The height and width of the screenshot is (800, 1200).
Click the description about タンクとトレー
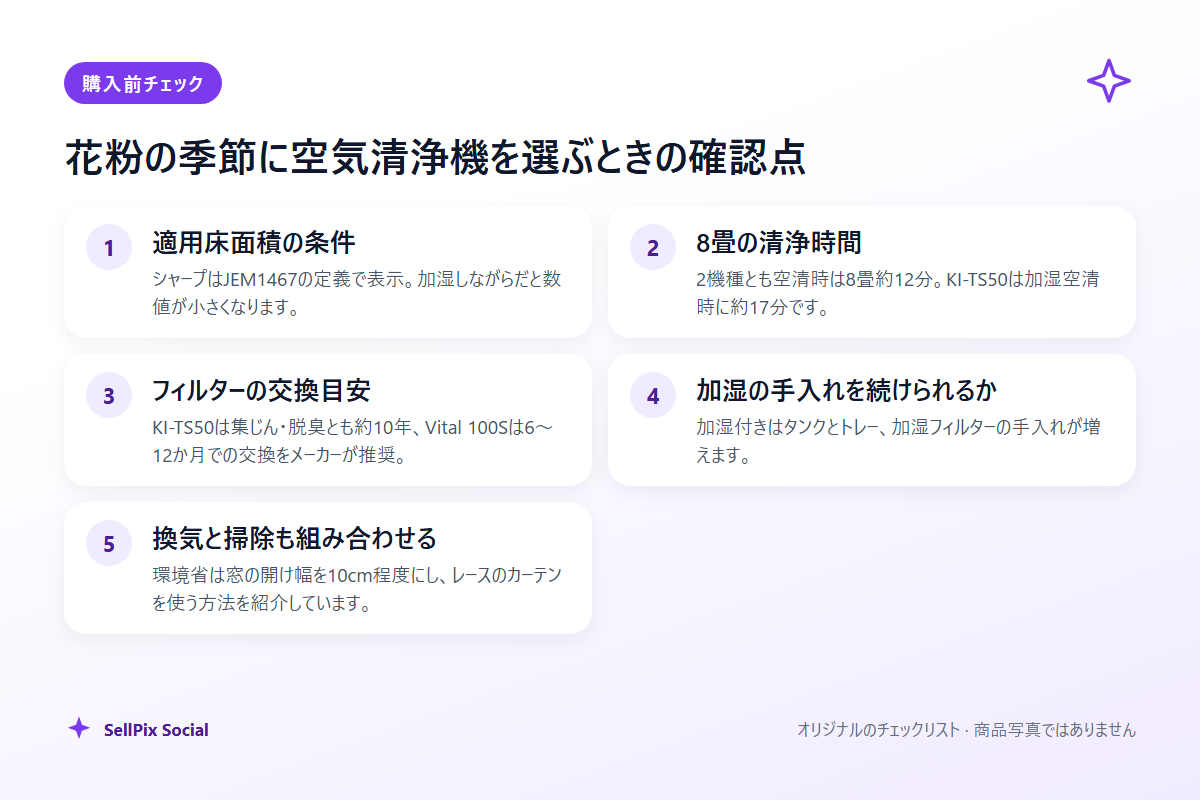click(x=899, y=440)
